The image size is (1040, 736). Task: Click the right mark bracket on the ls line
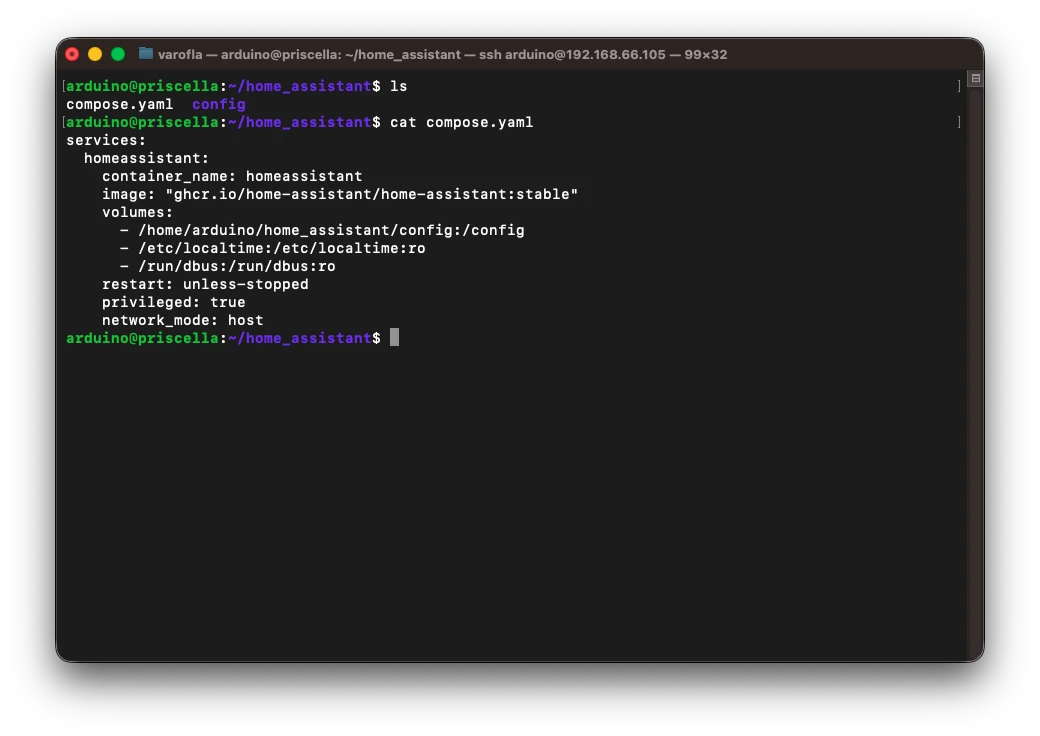[x=958, y=87]
